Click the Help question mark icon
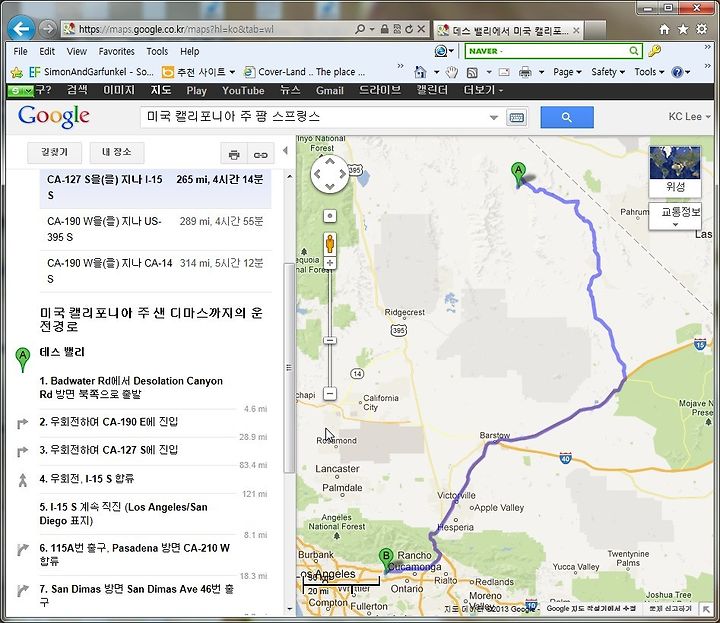This screenshot has width=720, height=623. (677, 72)
